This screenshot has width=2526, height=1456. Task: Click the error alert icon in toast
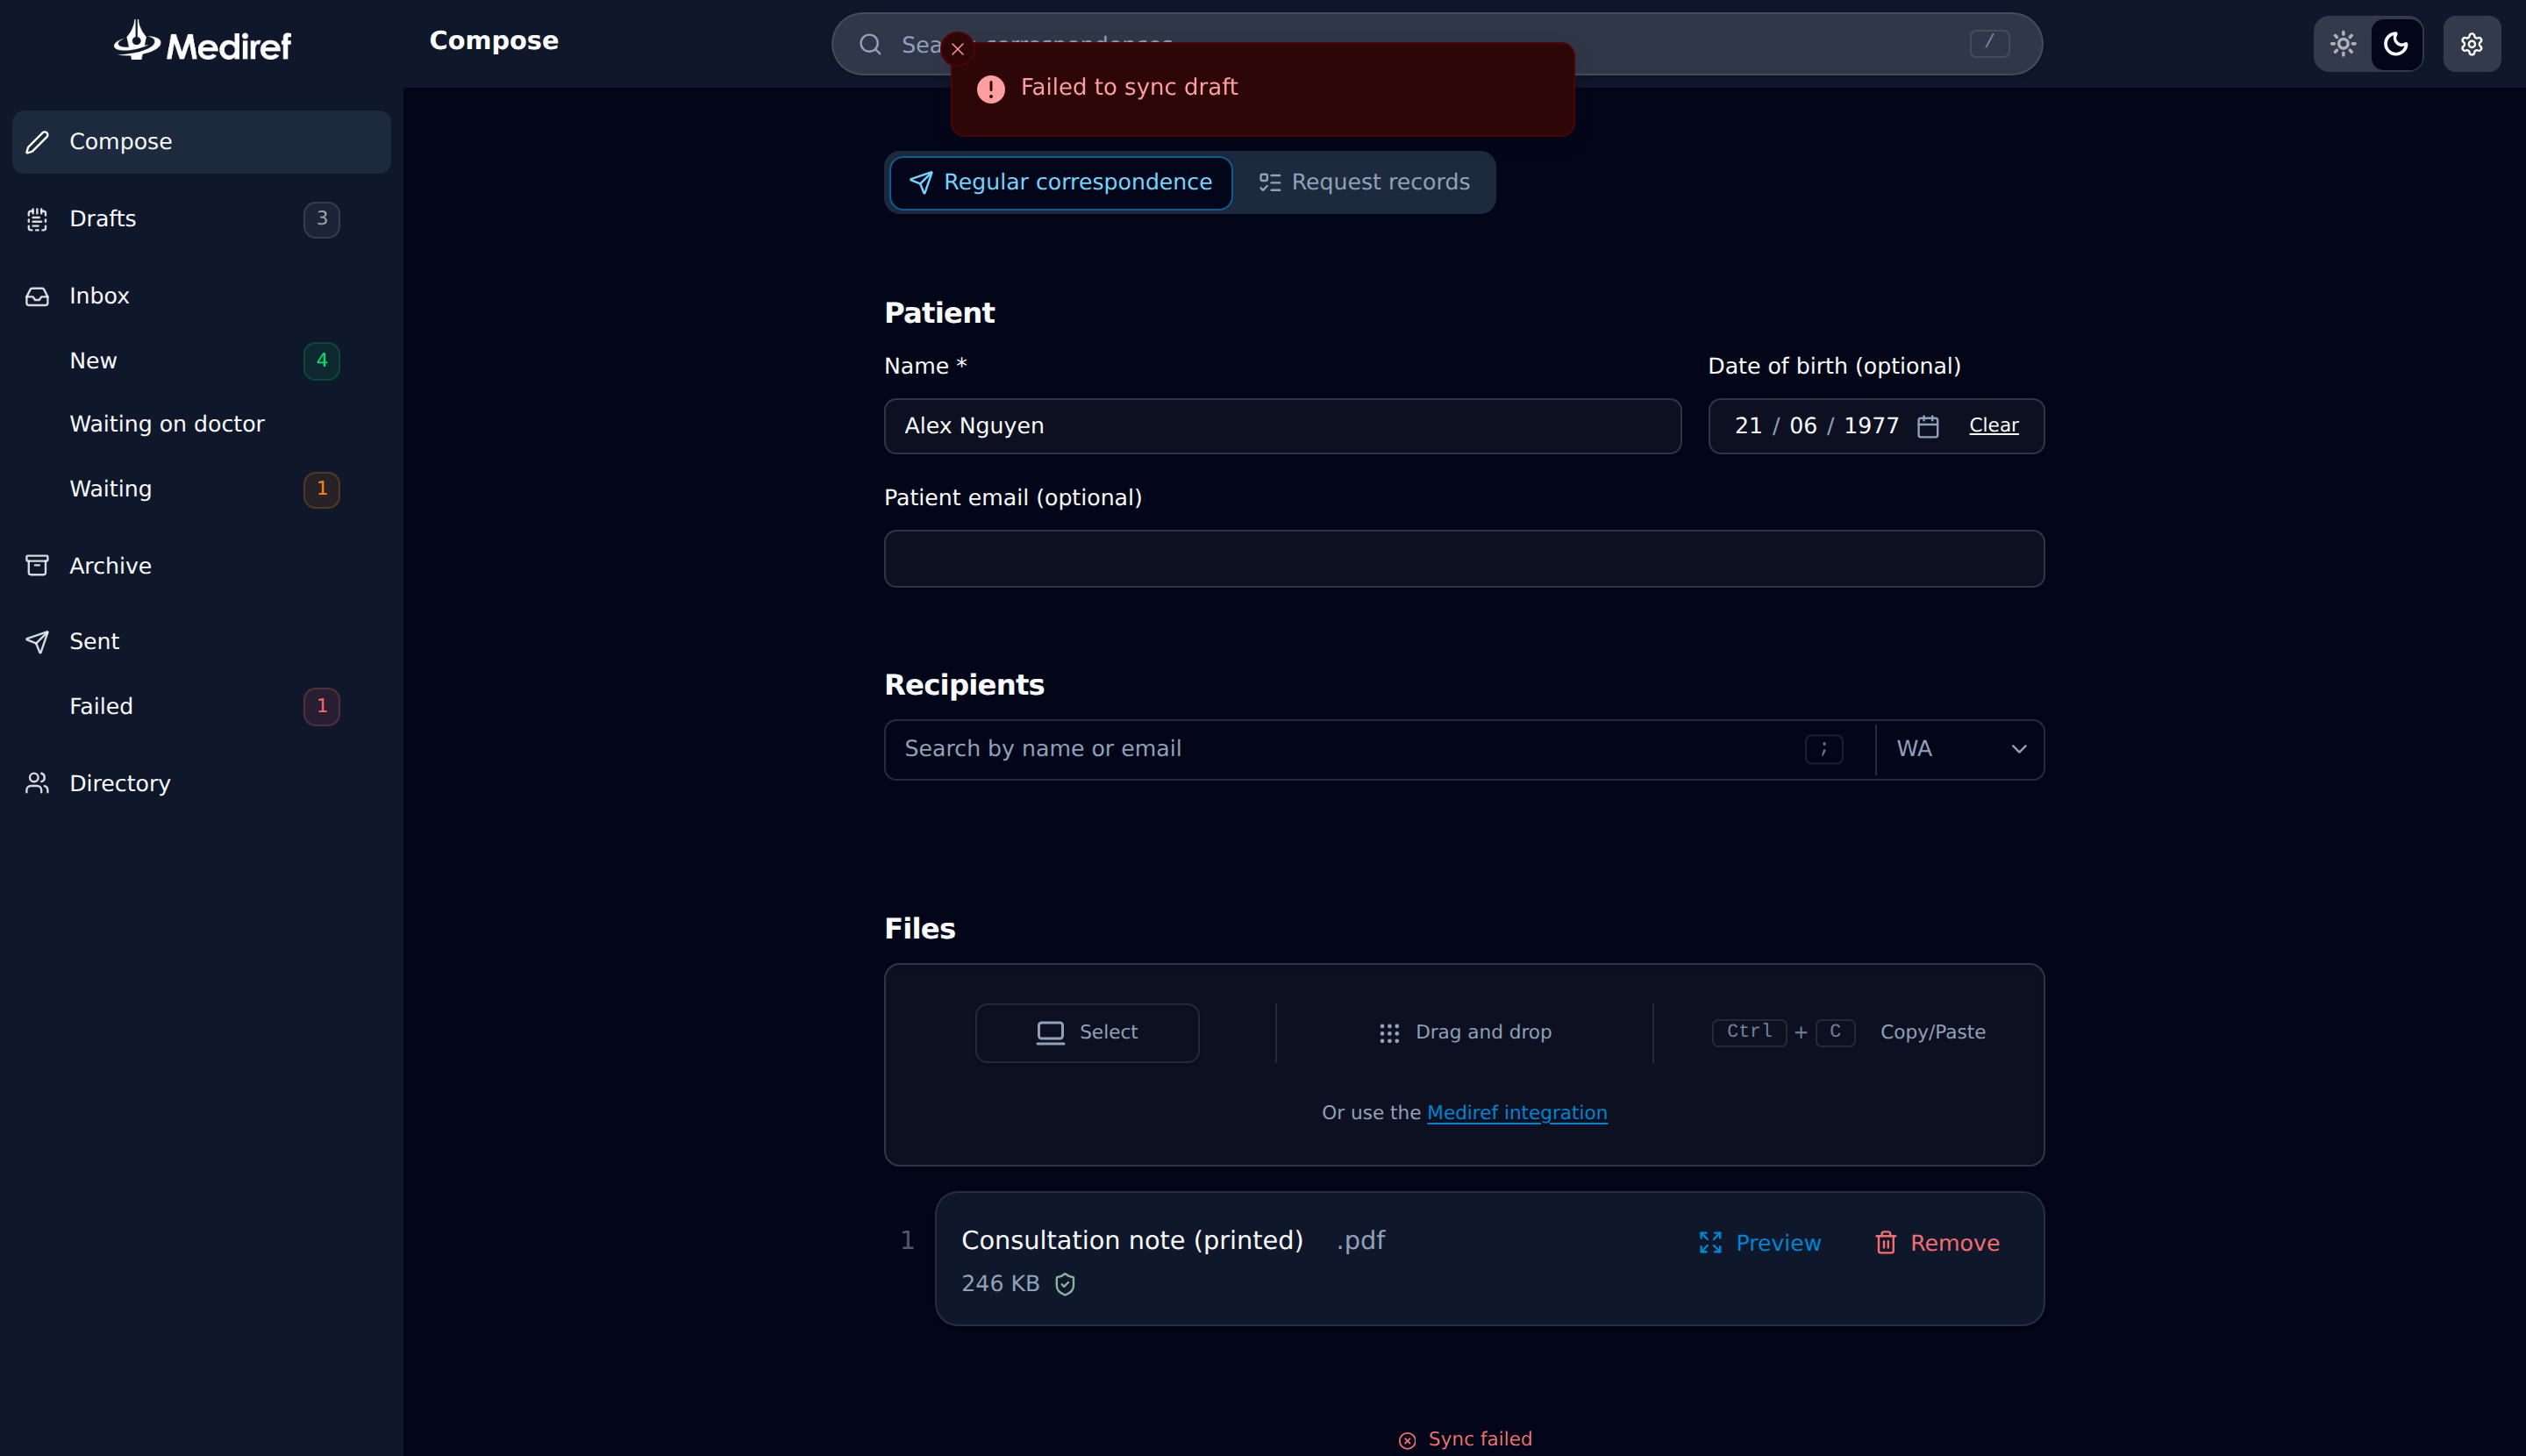pyautogui.click(x=990, y=89)
